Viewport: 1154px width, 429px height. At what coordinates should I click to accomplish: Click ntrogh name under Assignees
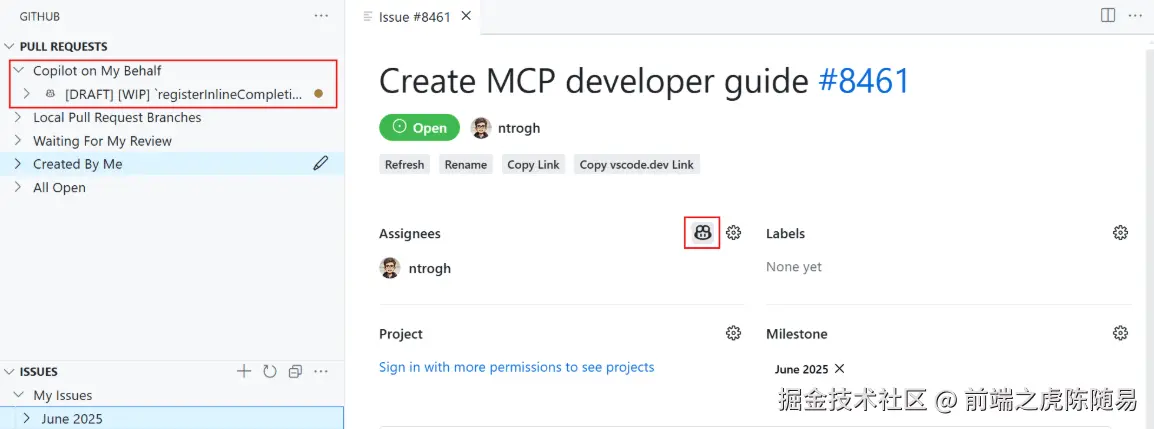click(x=430, y=269)
